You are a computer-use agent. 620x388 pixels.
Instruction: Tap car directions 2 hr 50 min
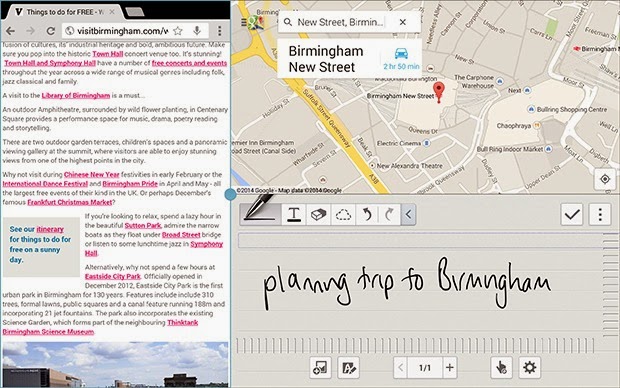401,59
